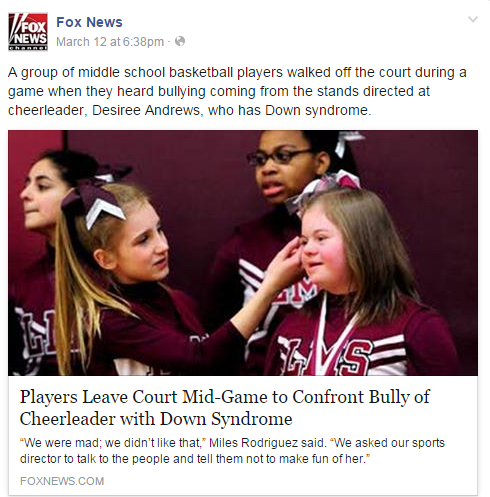Open the Fox News page name link

click(x=89, y=22)
